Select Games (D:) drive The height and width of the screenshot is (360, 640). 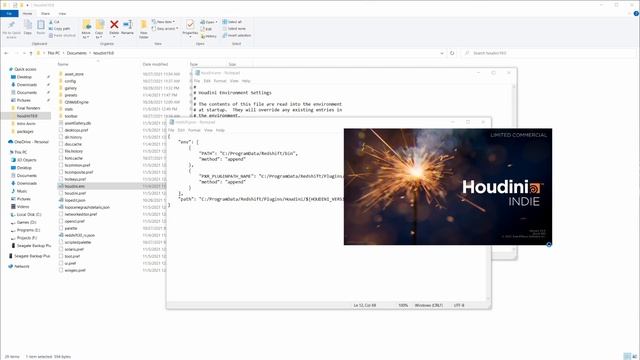27,222
